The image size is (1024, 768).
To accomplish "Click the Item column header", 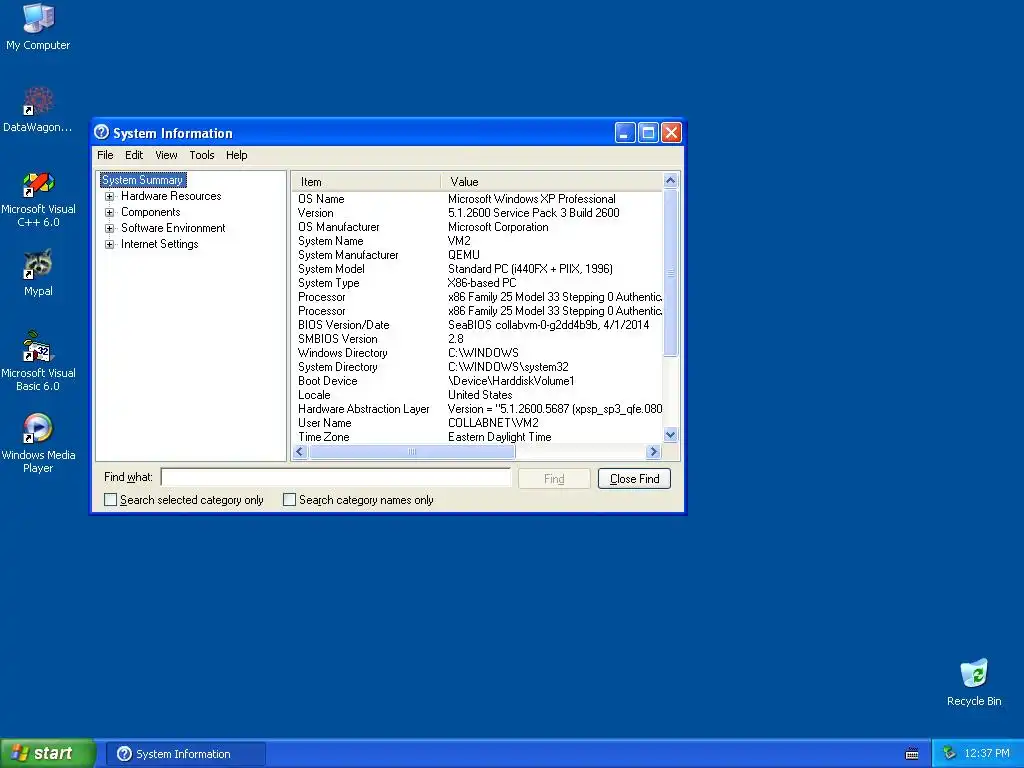I will (366, 182).
